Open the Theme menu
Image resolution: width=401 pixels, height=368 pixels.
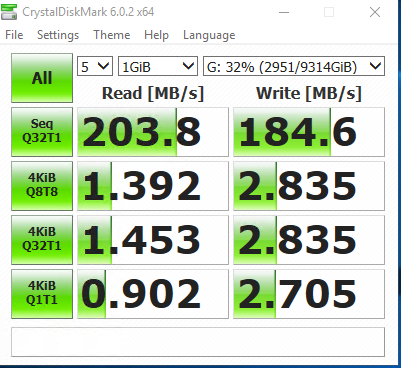coord(112,35)
